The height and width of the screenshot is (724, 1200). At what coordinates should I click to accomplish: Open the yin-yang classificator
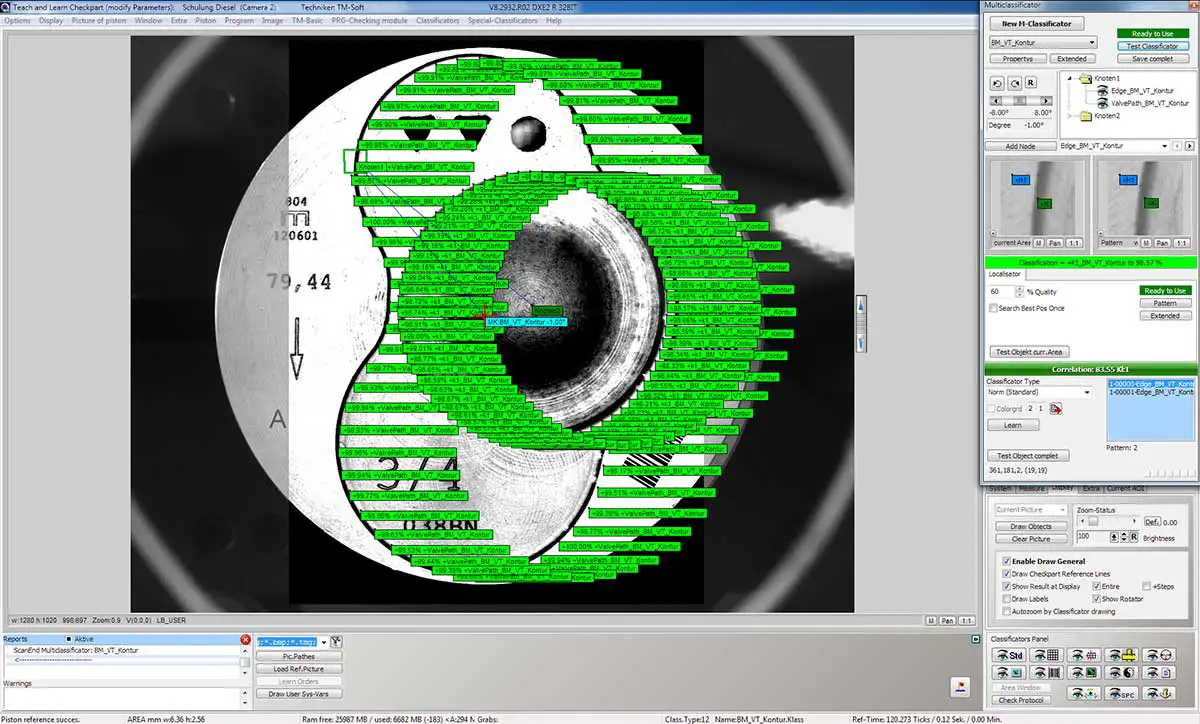pos(1121,673)
